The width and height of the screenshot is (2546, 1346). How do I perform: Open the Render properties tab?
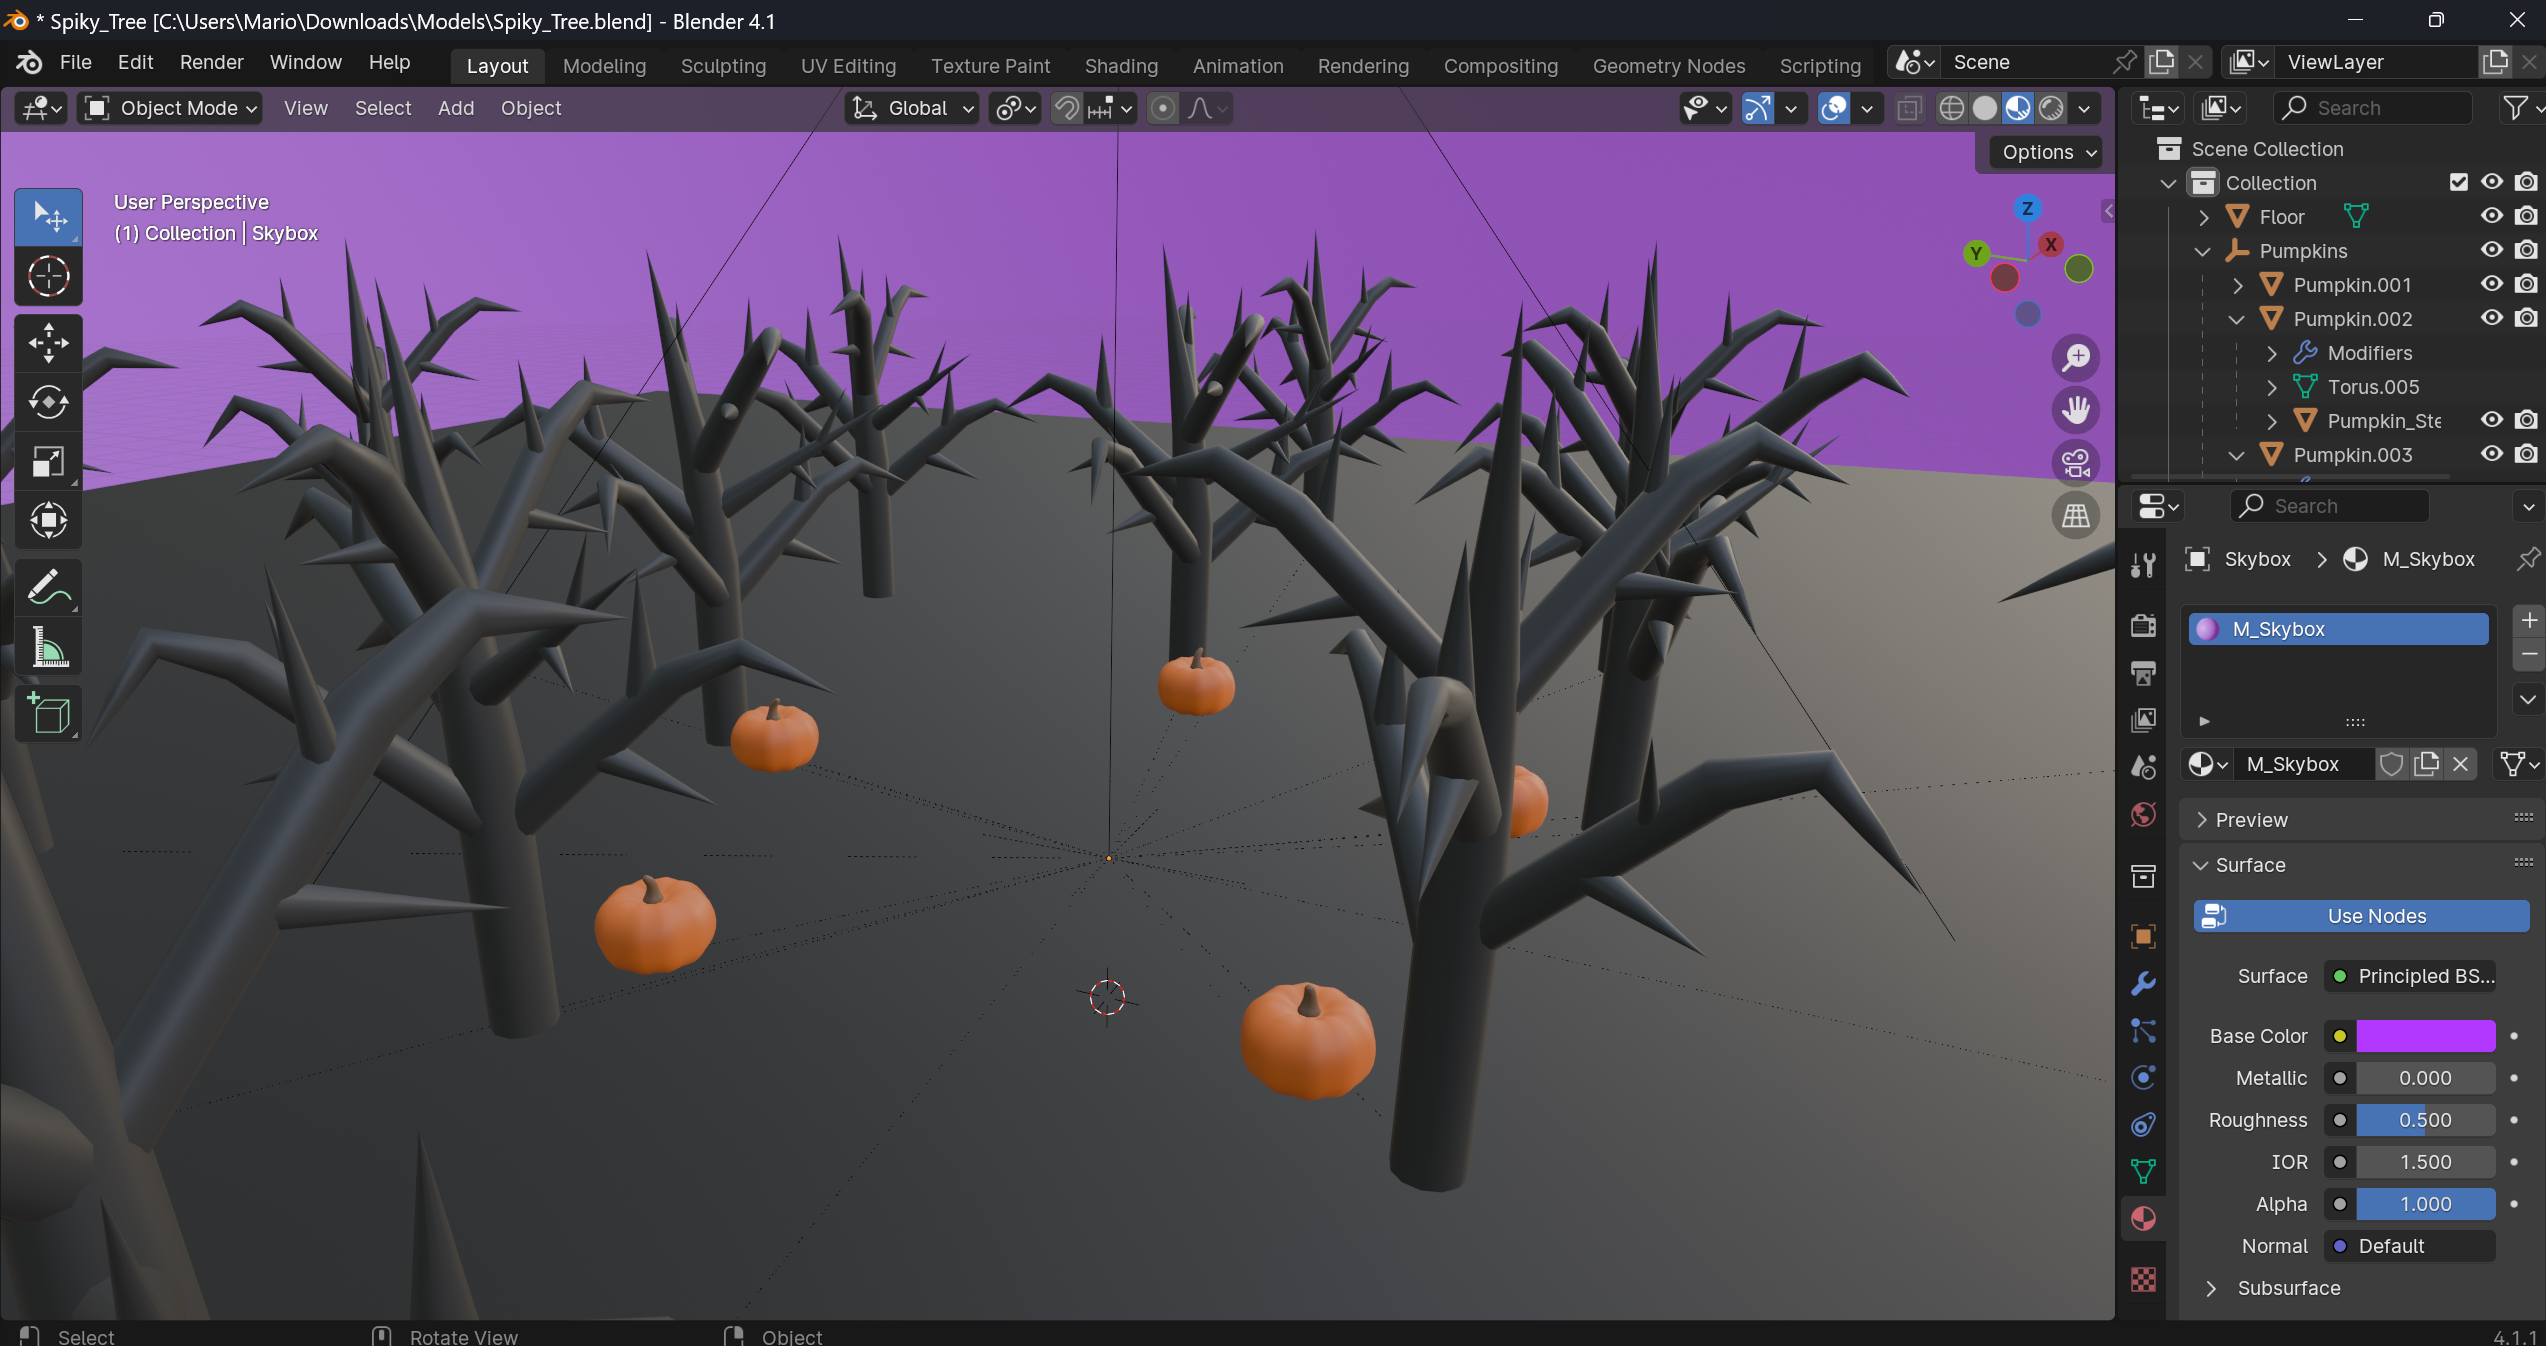(x=2143, y=625)
